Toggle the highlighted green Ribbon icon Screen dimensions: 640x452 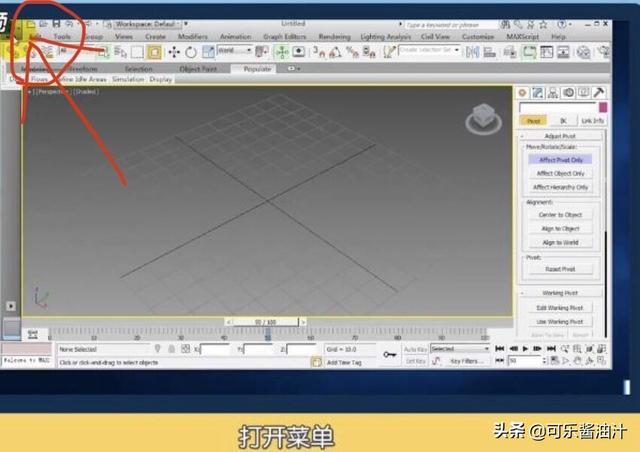(529, 52)
